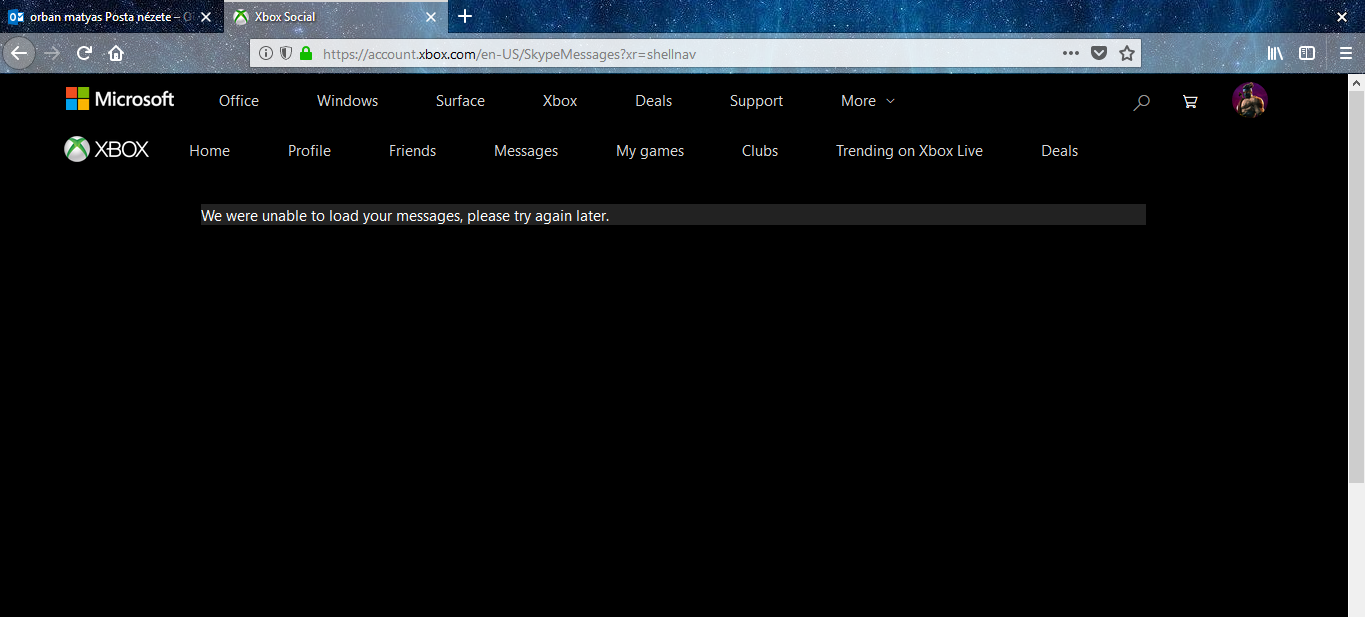View the green padlock connection details

coord(306,53)
